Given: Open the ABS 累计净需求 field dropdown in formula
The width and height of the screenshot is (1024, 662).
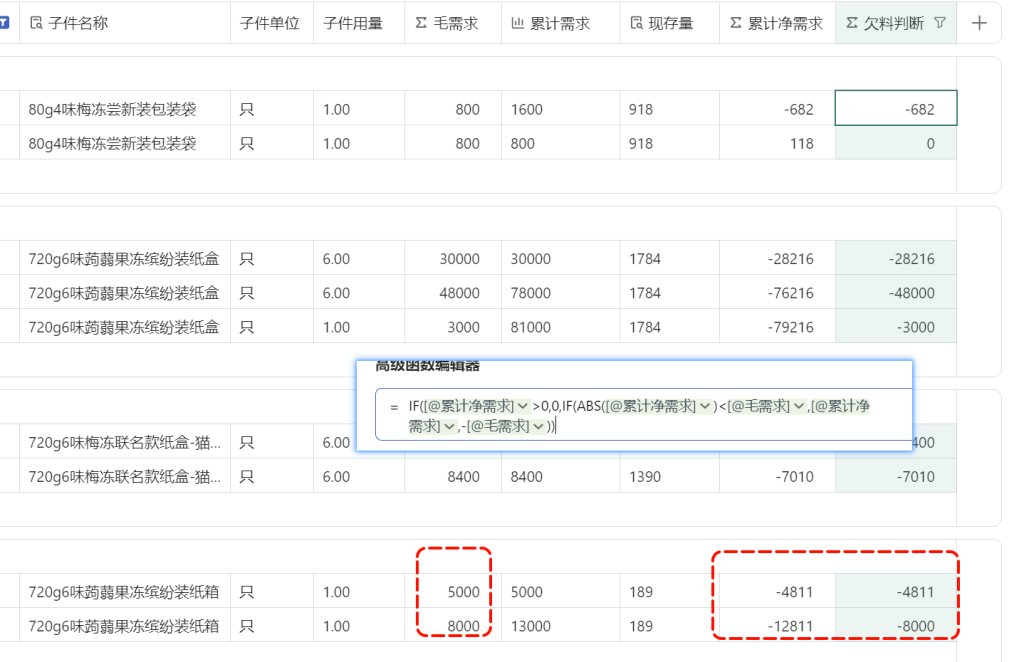Looking at the screenshot, I should [x=705, y=406].
